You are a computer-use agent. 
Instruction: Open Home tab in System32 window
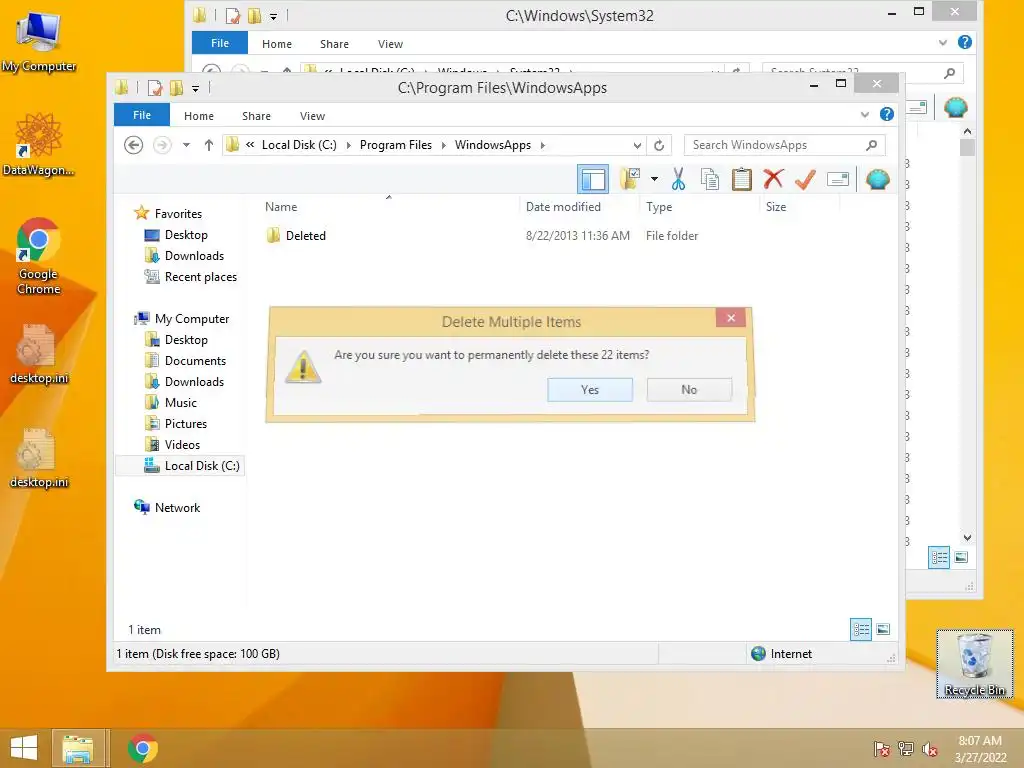277,44
